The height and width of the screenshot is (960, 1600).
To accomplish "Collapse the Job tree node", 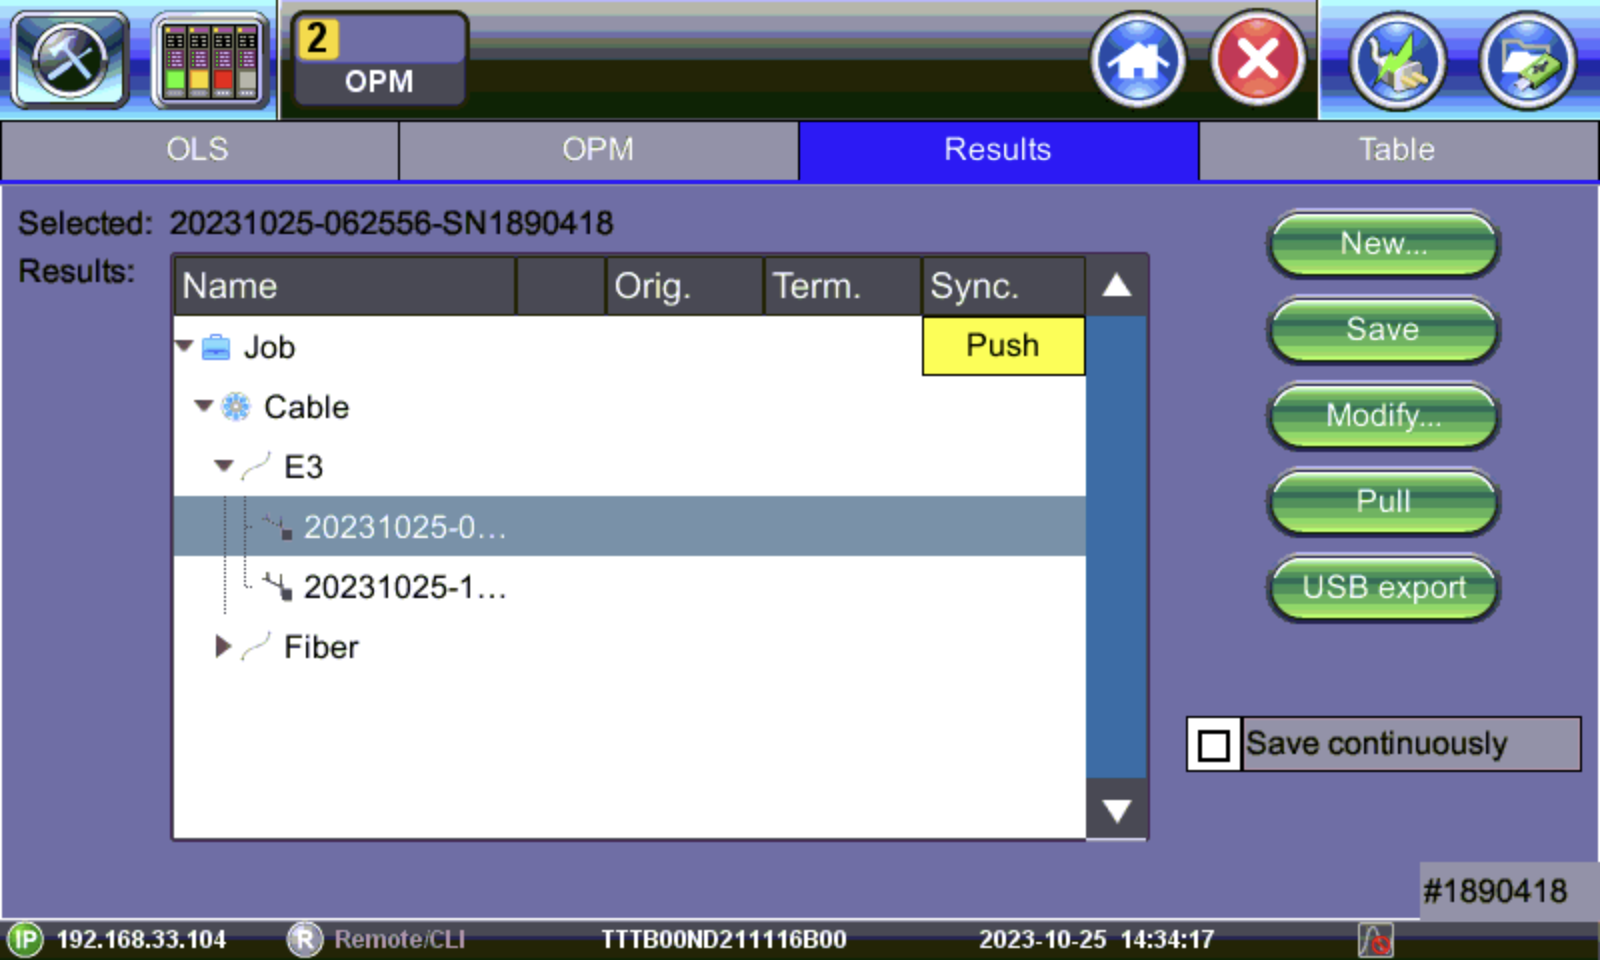I will (184, 346).
